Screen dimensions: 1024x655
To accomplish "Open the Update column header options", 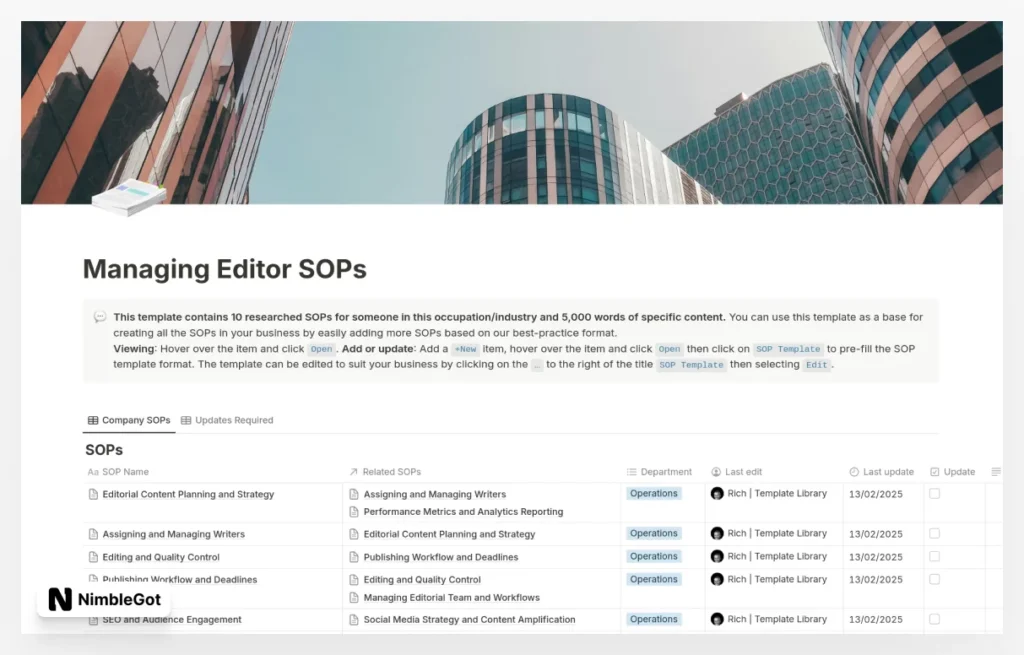I will (x=956, y=471).
